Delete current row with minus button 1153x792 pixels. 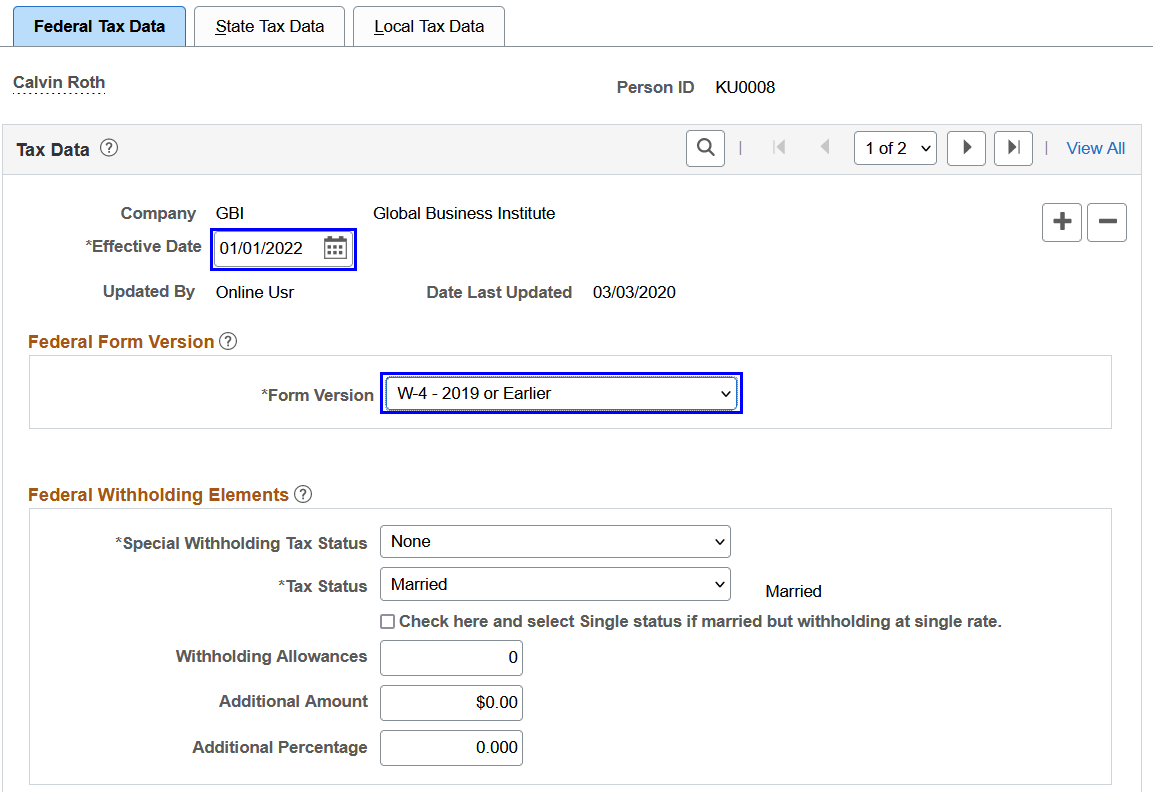click(x=1107, y=222)
